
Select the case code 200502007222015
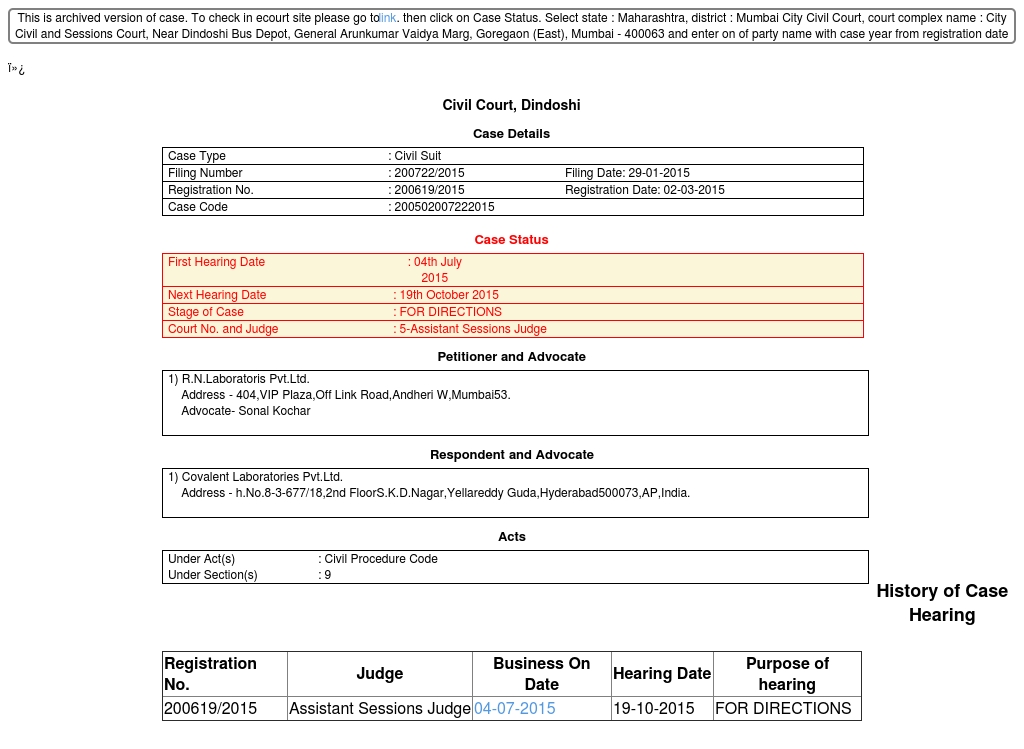coord(444,207)
